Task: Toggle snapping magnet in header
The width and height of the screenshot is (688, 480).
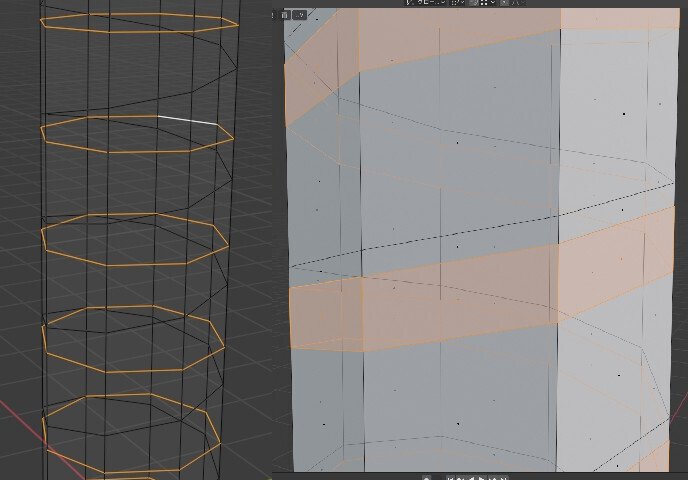Action: pos(474,2)
